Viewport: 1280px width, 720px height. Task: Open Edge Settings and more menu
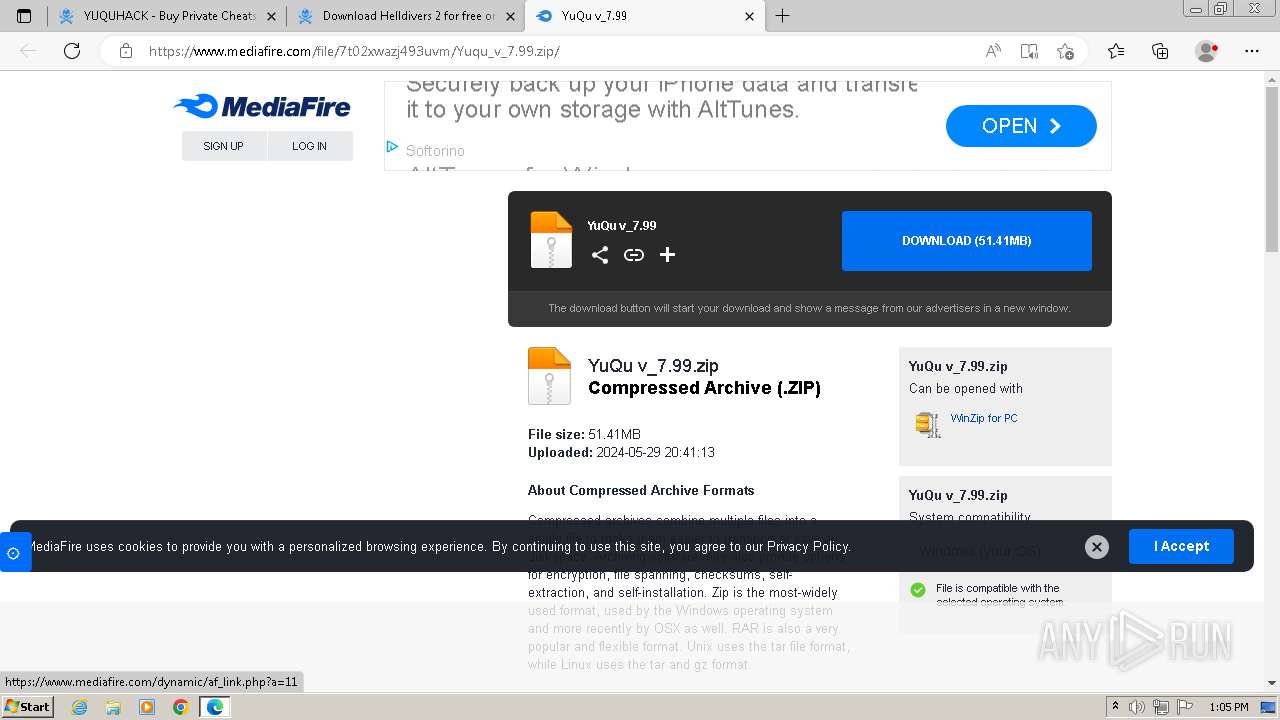coord(1252,51)
